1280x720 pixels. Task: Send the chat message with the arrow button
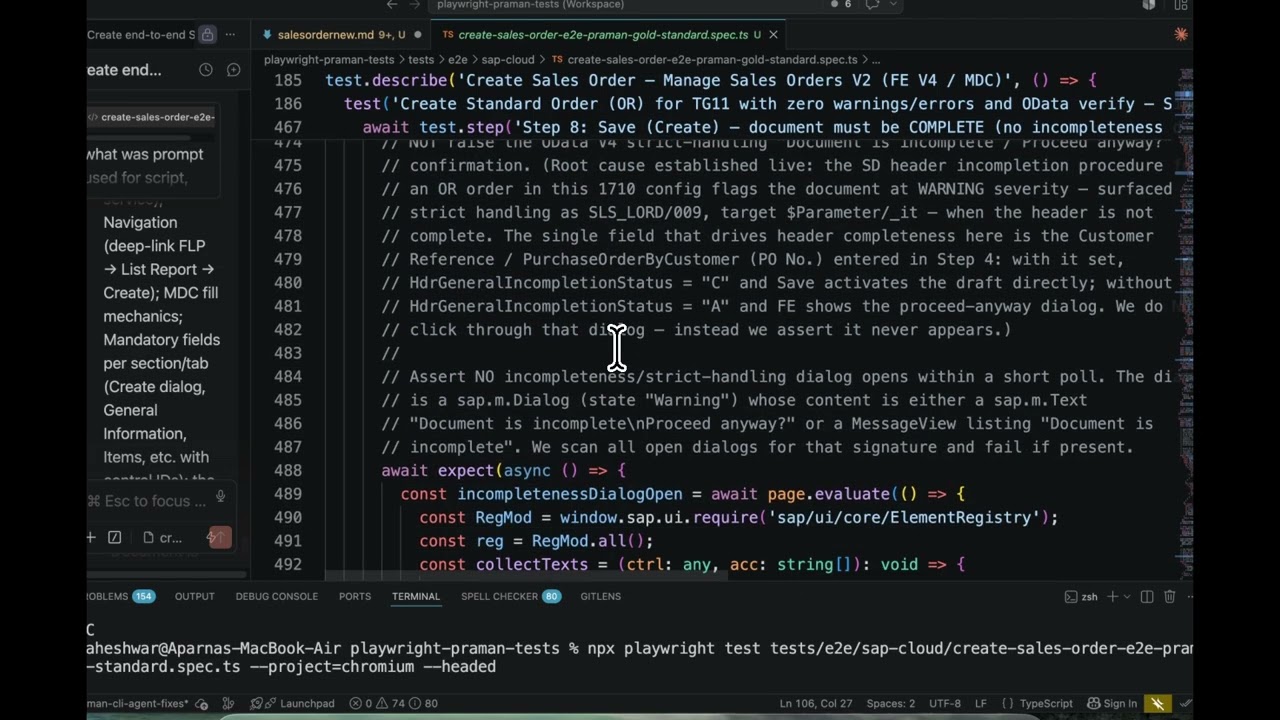pos(219,537)
